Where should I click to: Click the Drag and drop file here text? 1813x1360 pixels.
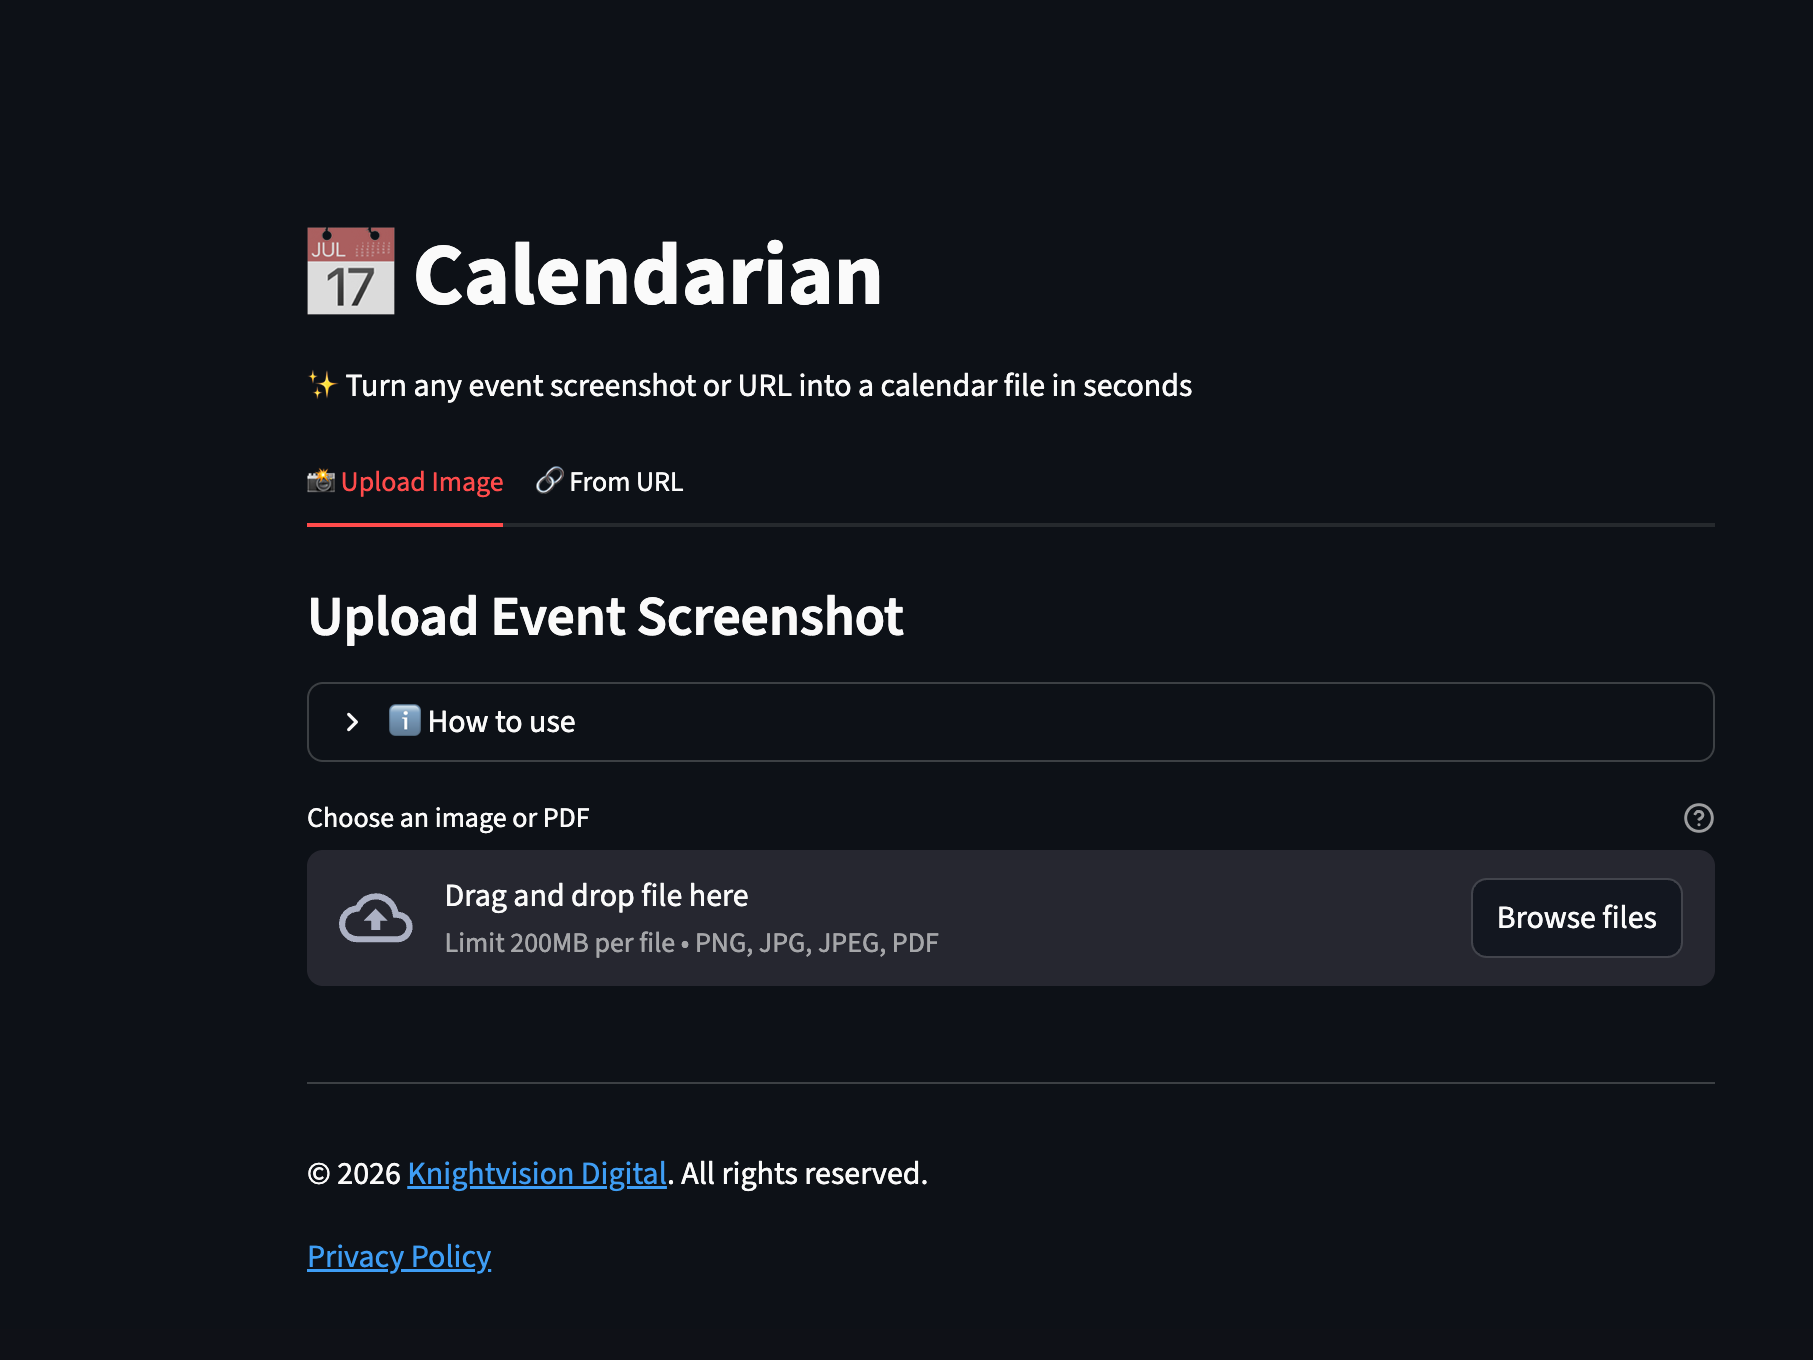[x=596, y=895]
